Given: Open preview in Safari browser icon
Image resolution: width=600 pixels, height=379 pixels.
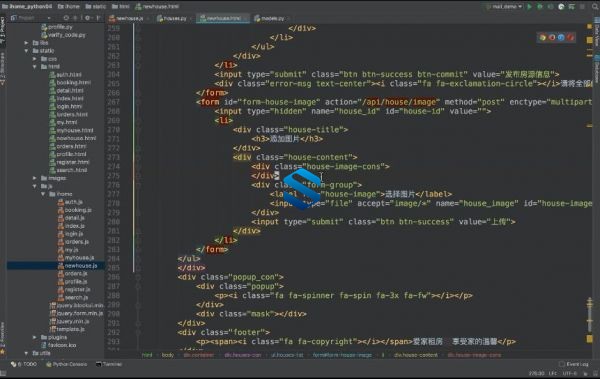Looking at the screenshot, I should 561,37.
